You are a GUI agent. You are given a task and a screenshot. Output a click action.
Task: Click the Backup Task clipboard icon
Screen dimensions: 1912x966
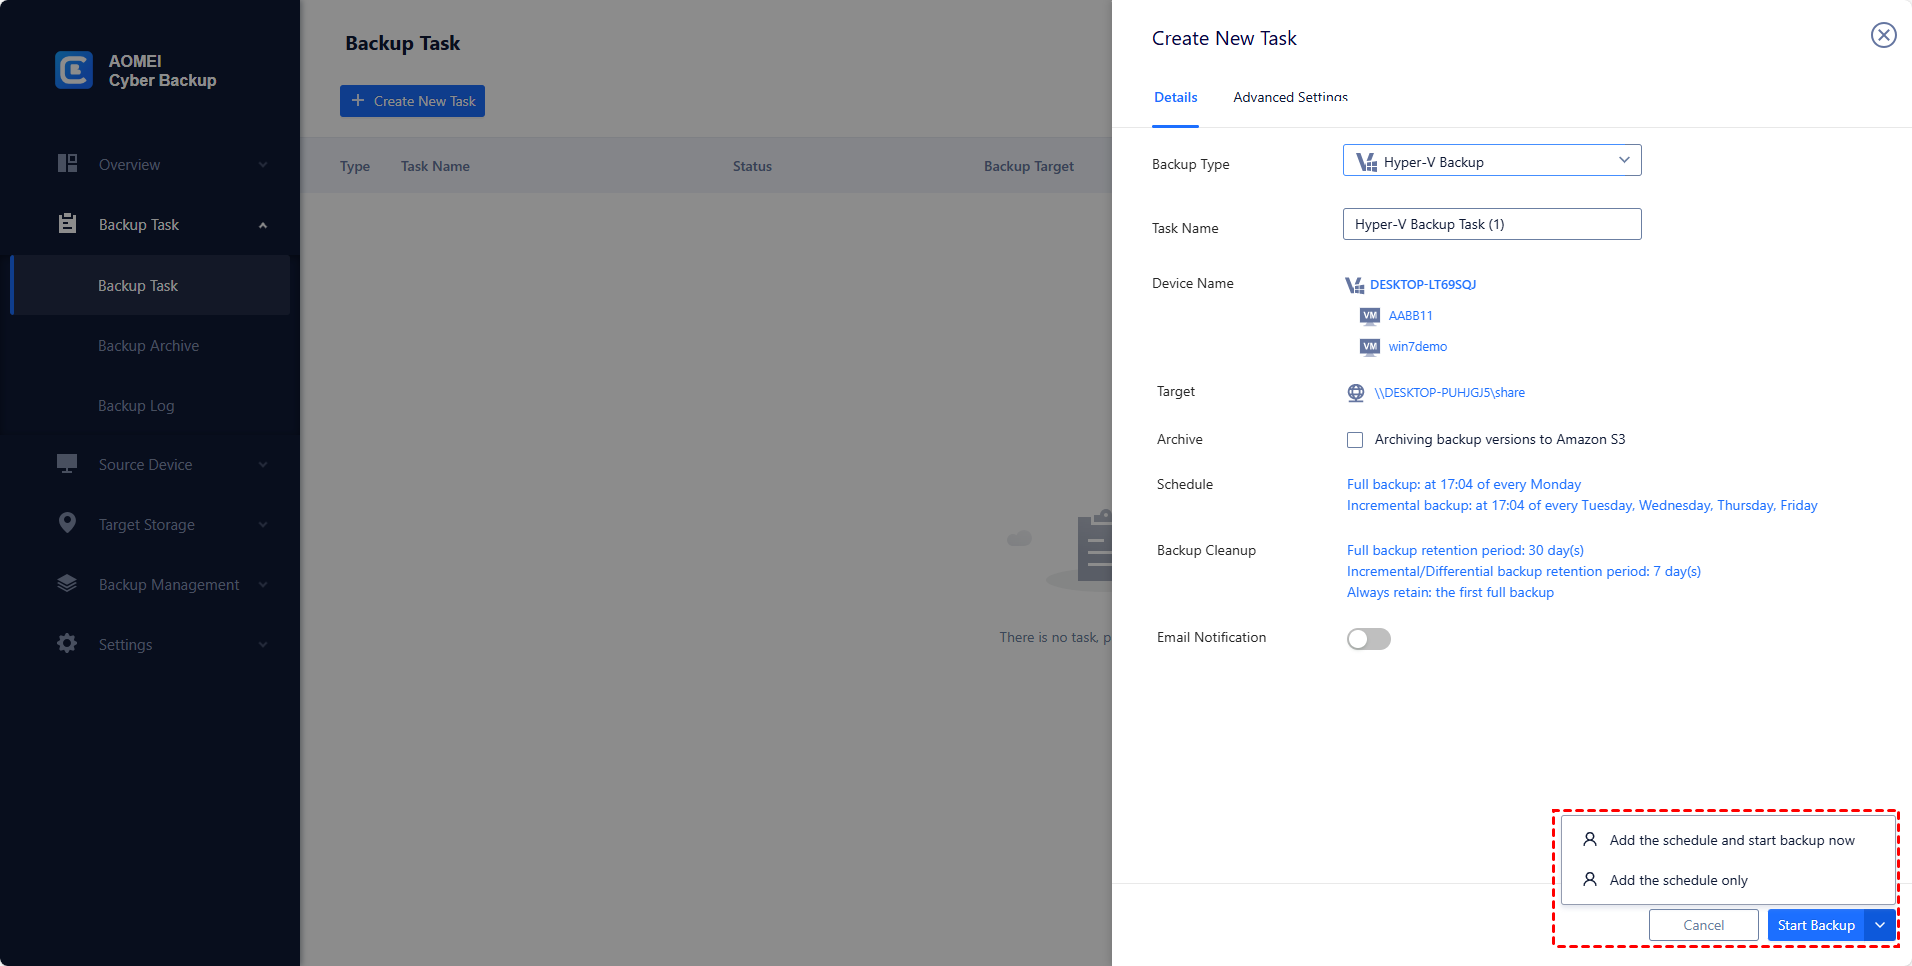tap(67, 224)
